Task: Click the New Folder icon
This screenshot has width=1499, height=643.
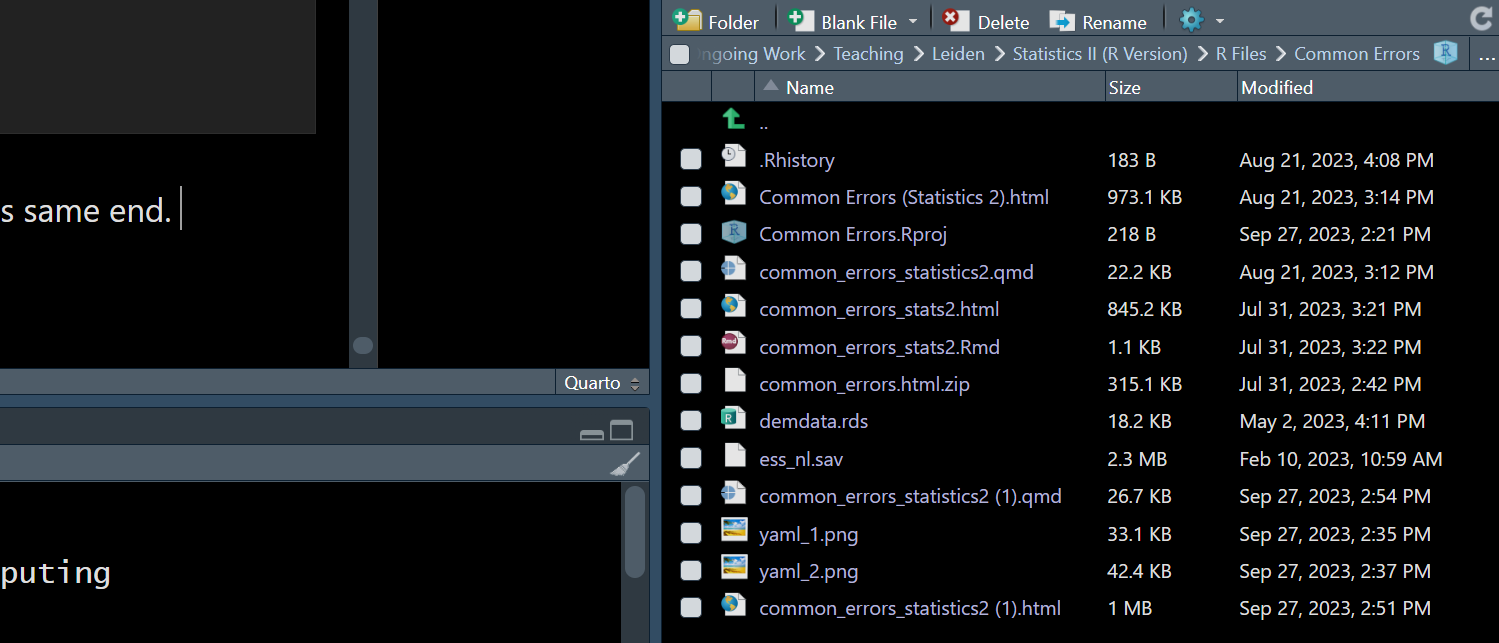Action: (x=688, y=21)
